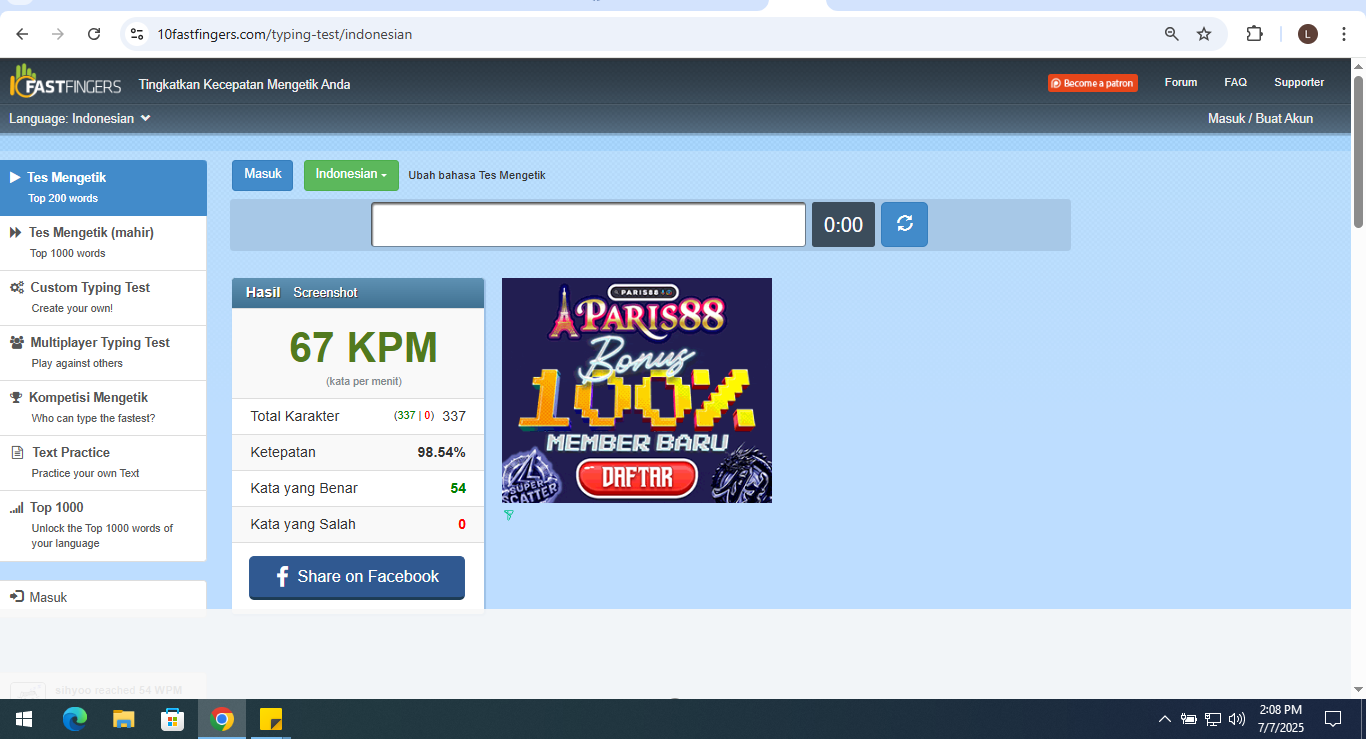Launch Microsoft Edge from taskbar
This screenshot has height=739, width=1366.
[x=74, y=719]
